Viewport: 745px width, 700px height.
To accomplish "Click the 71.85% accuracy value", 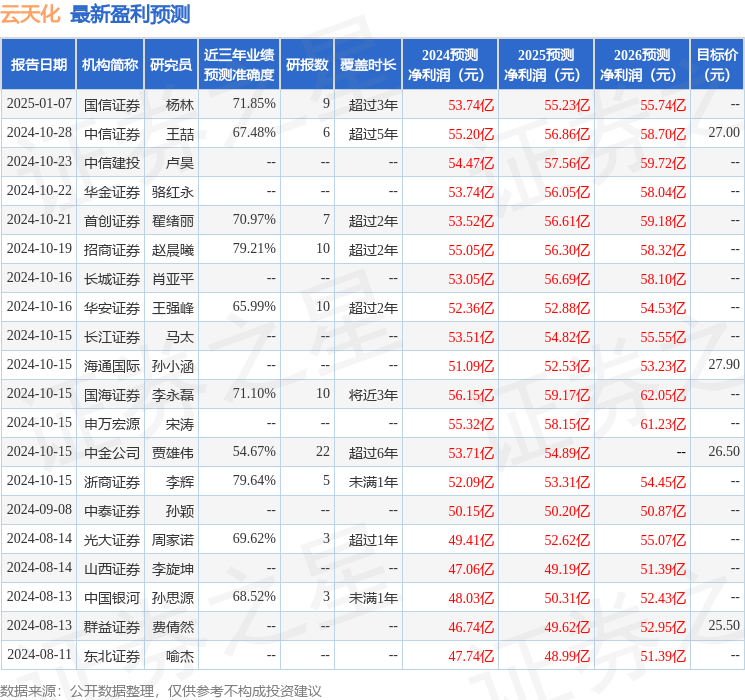I will tap(254, 104).
